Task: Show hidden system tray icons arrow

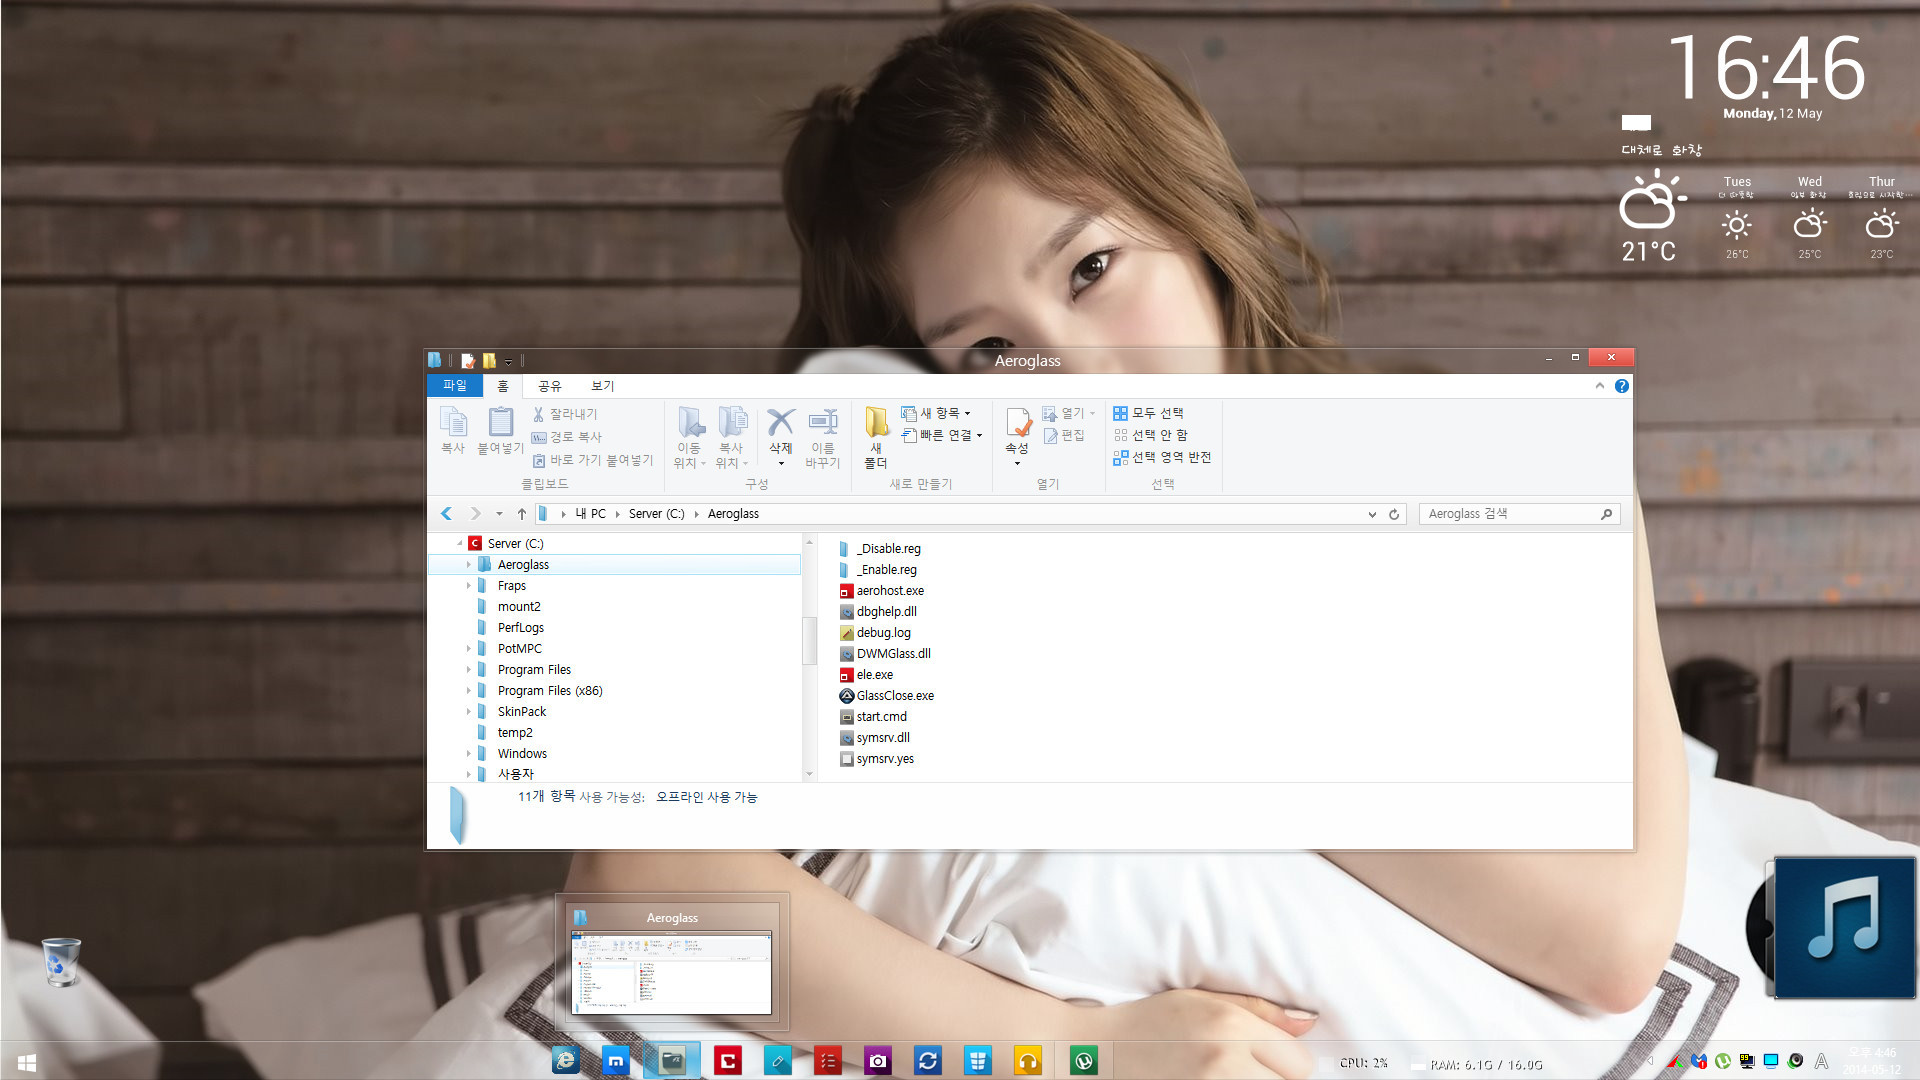Action: 1651,1062
